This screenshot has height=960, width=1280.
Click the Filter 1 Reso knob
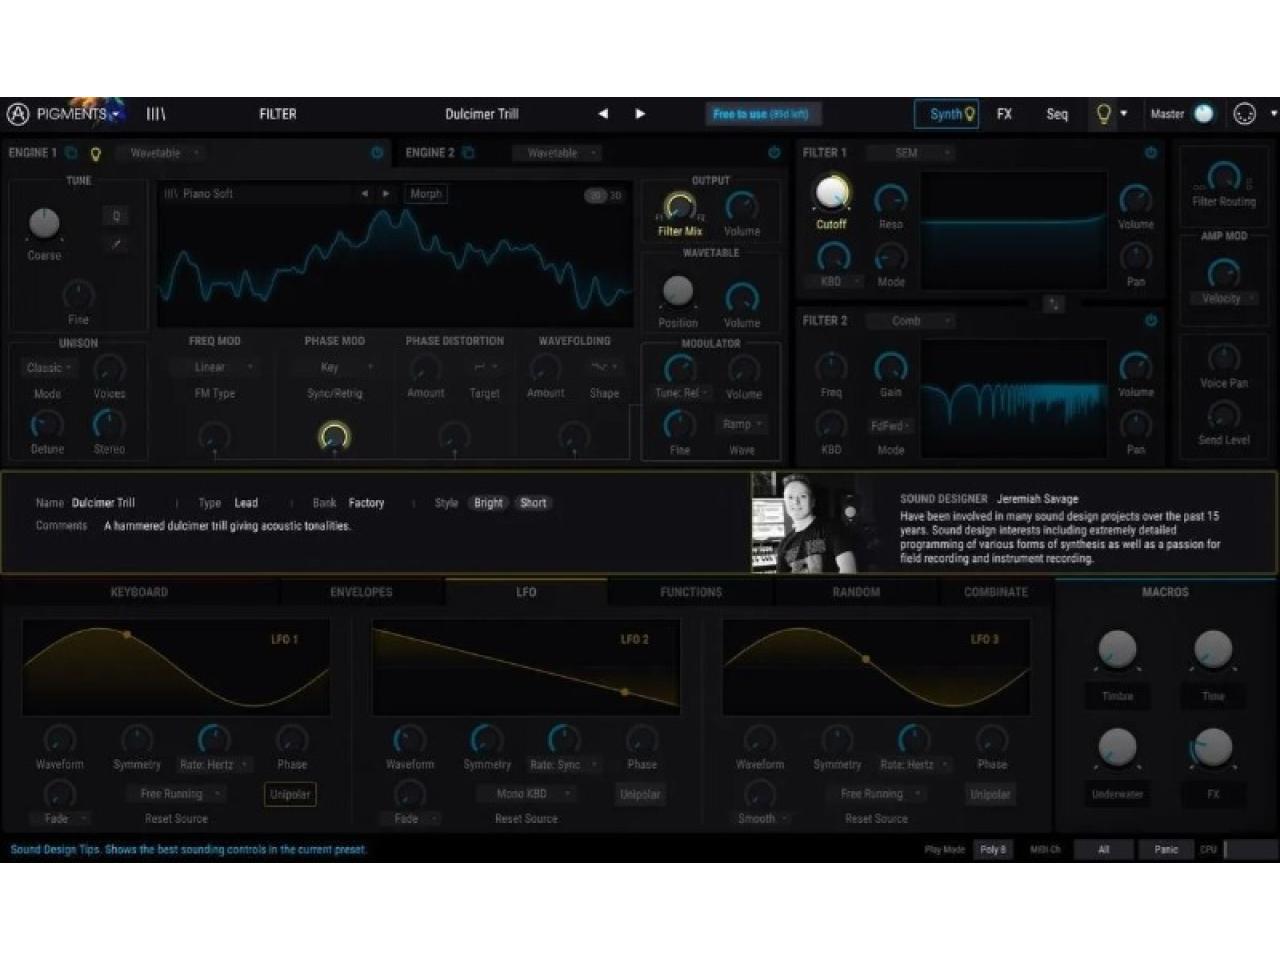890,199
